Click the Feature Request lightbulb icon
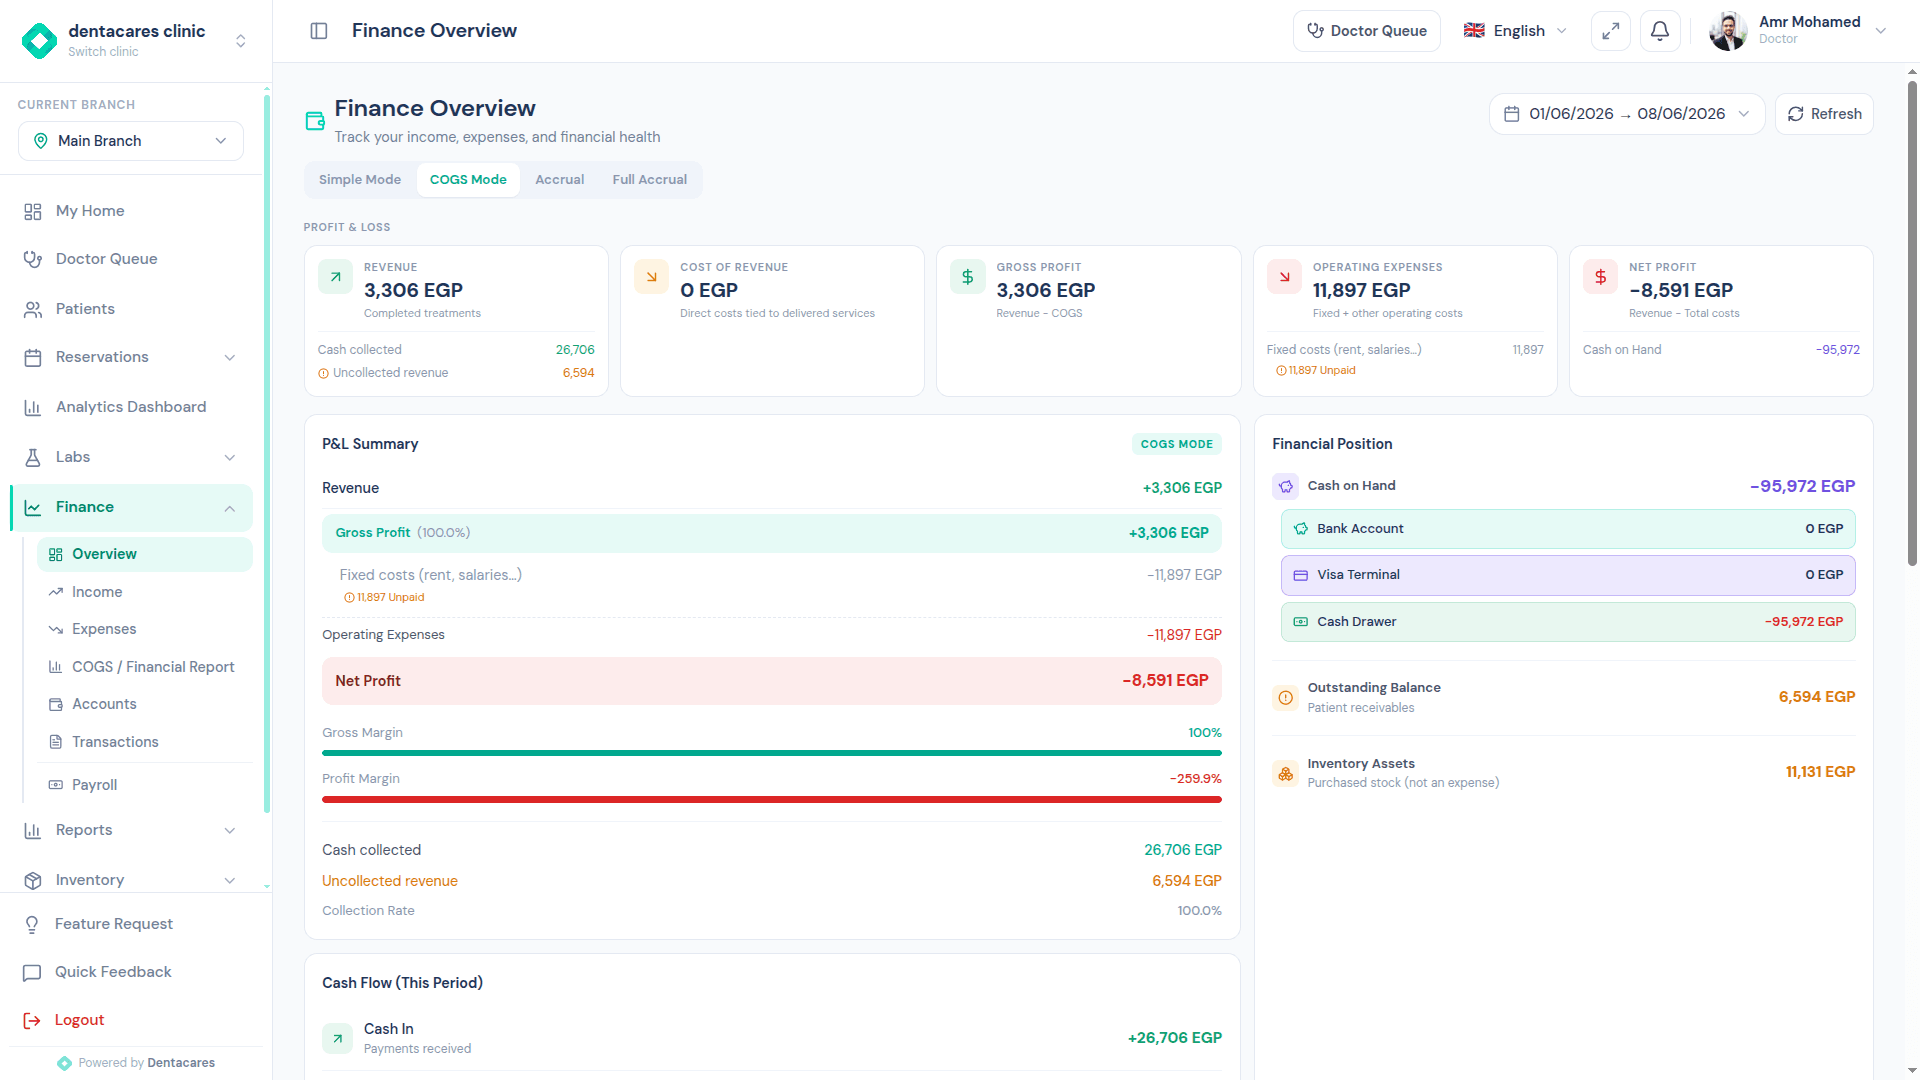 pyautogui.click(x=32, y=924)
